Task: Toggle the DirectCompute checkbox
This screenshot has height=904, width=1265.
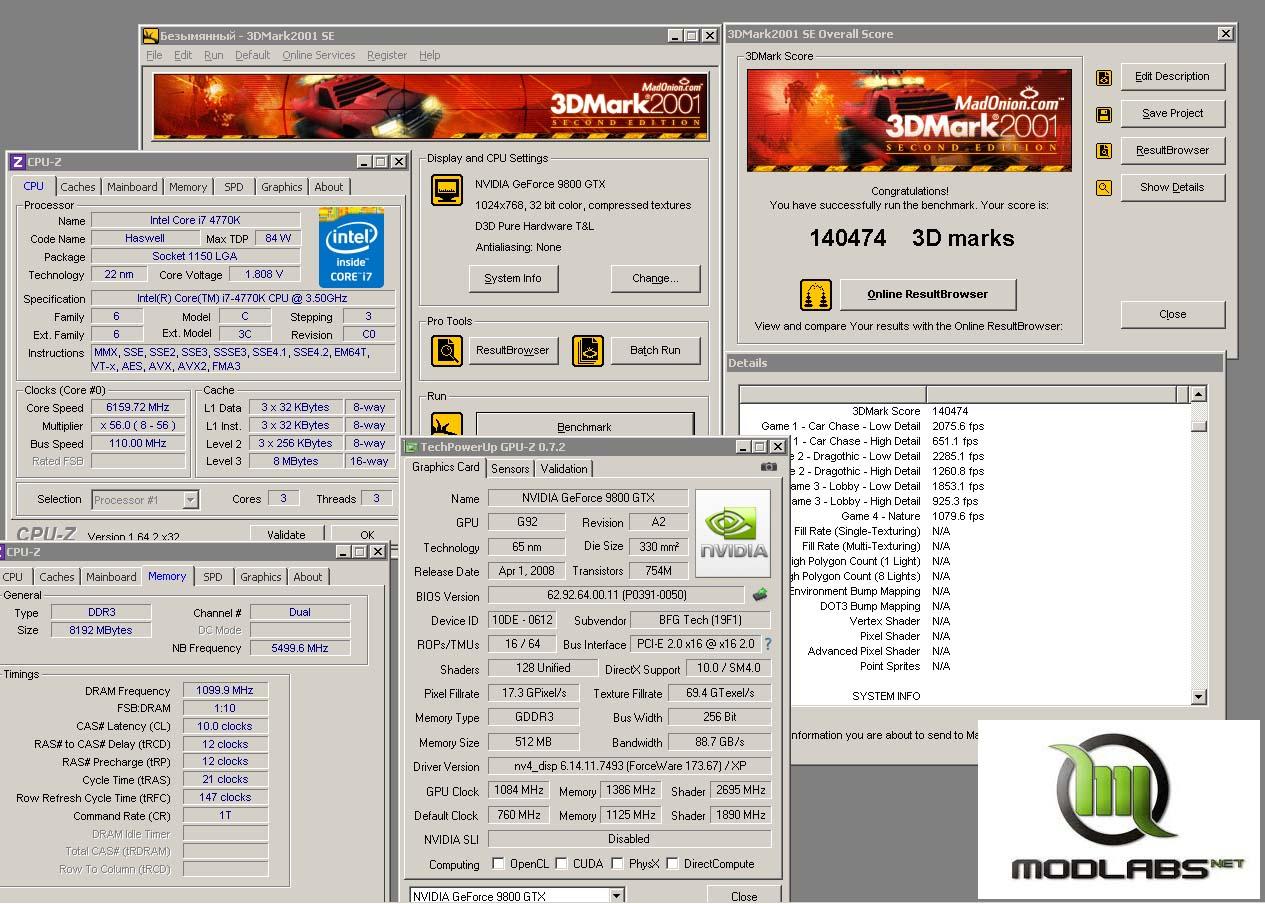Action: click(x=673, y=864)
